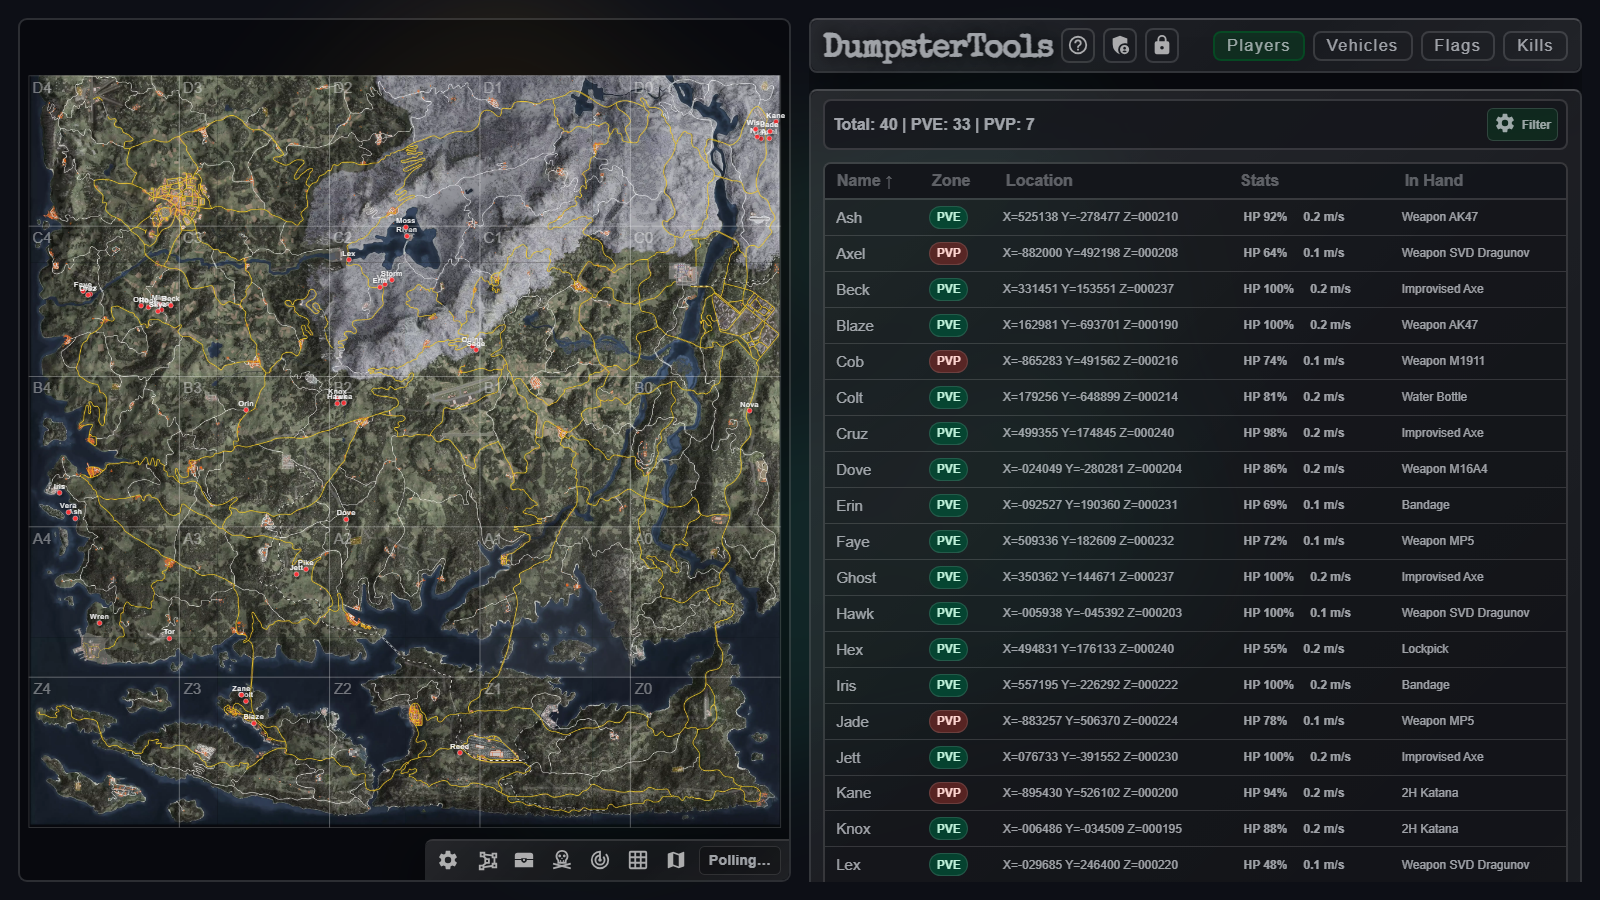Toggle skull and crossbones kill markers

pyautogui.click(x=562, y=860)
